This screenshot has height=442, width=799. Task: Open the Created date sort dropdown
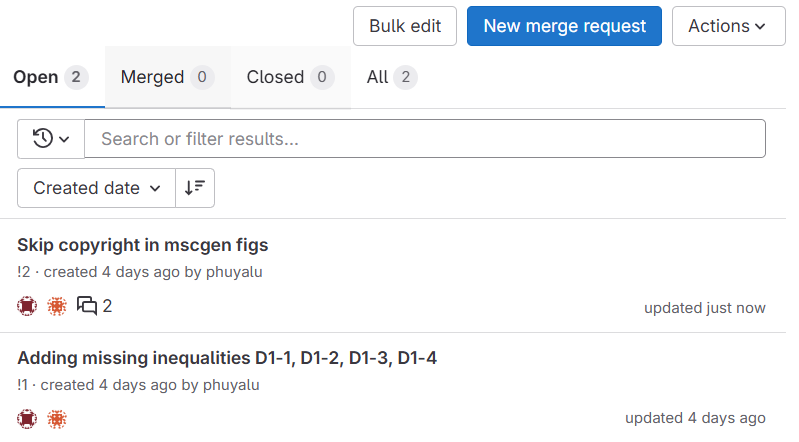click(96, 188)
